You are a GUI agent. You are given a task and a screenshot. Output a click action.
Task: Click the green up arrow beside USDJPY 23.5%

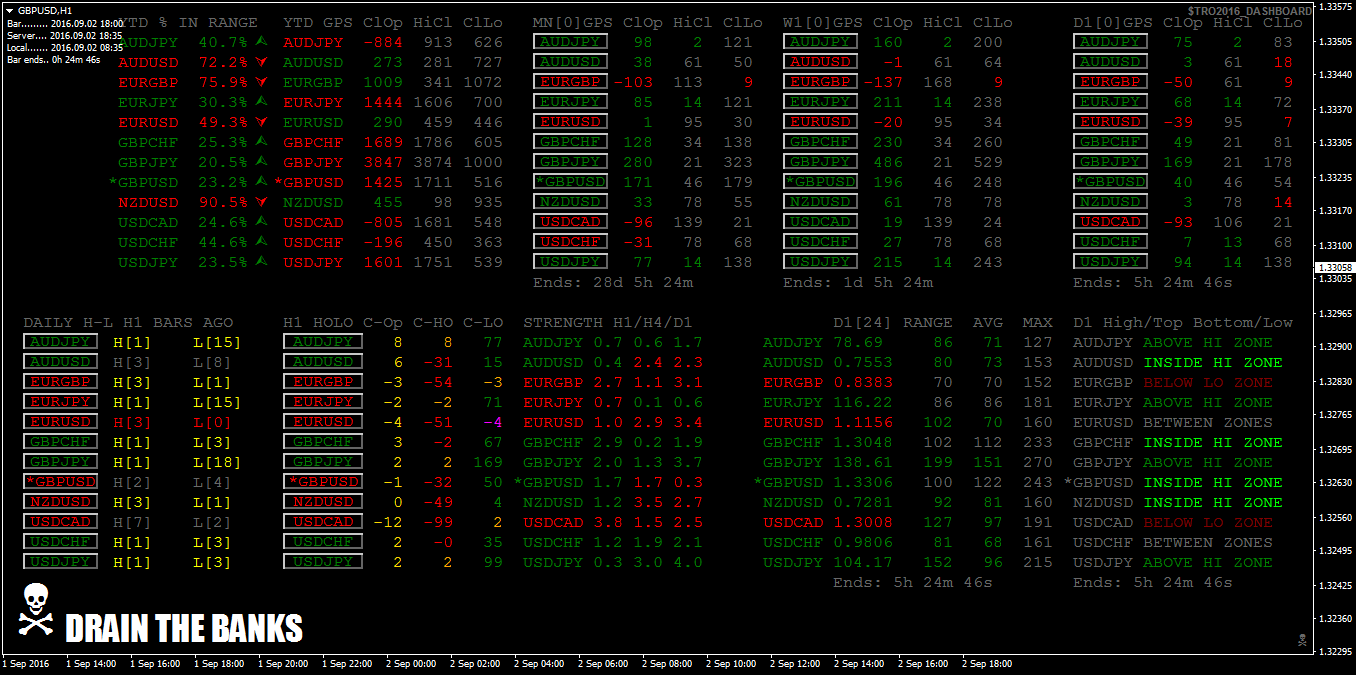[x=262, y=261]
